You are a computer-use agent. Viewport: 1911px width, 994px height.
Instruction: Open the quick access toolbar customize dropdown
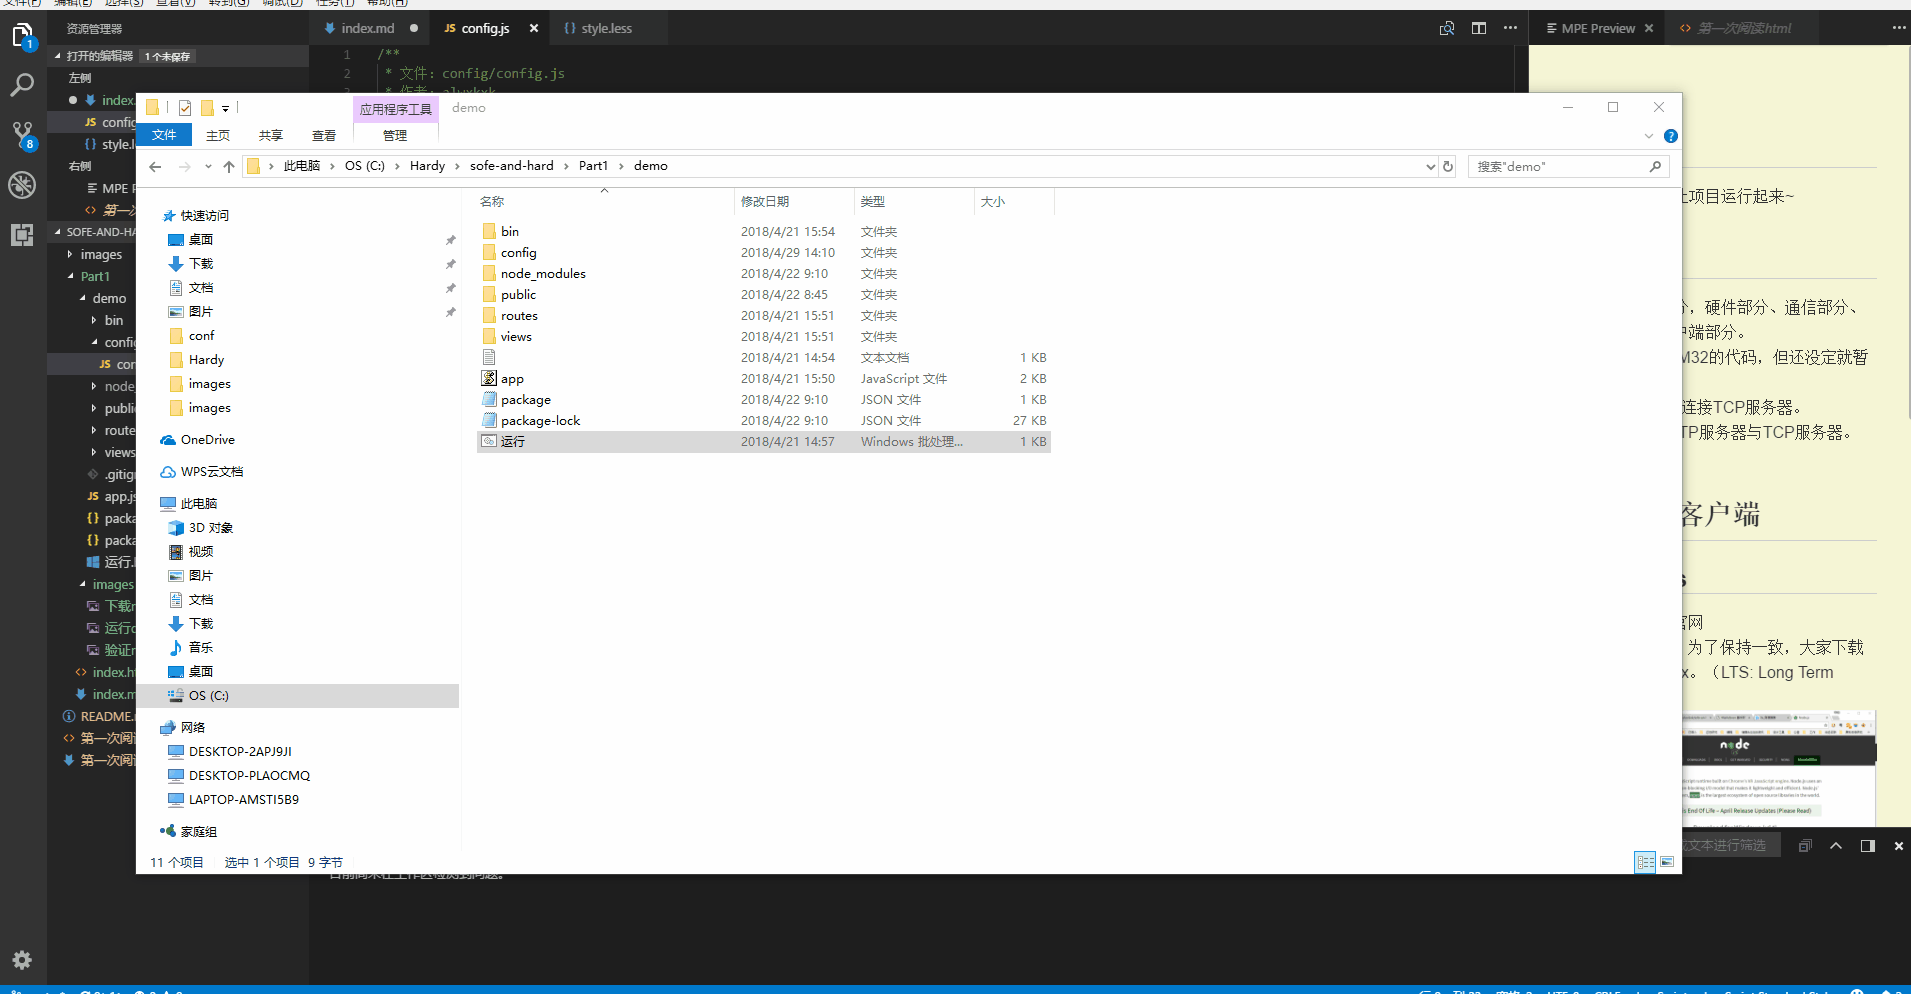[226, 108]
